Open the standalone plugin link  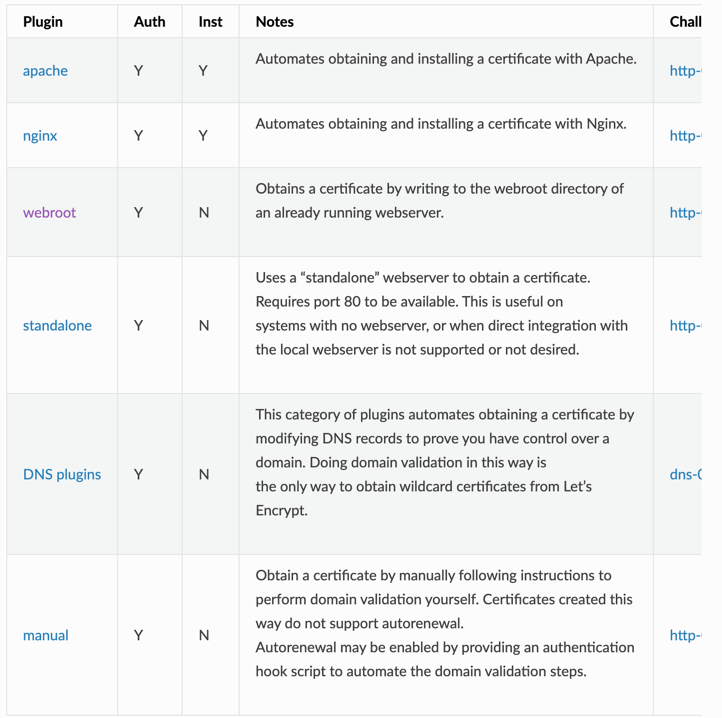pos(57,326)
